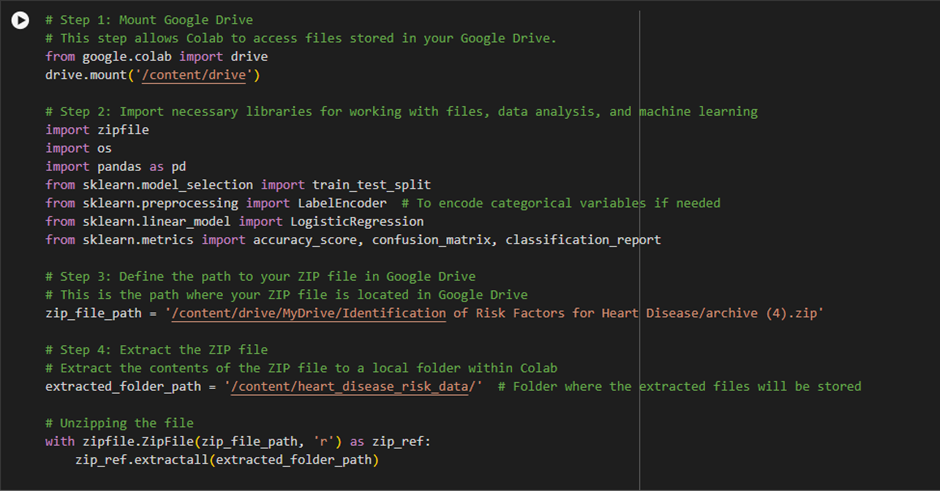Click the '/content/drive/MyDrive/Identification' underlined path

309,313
